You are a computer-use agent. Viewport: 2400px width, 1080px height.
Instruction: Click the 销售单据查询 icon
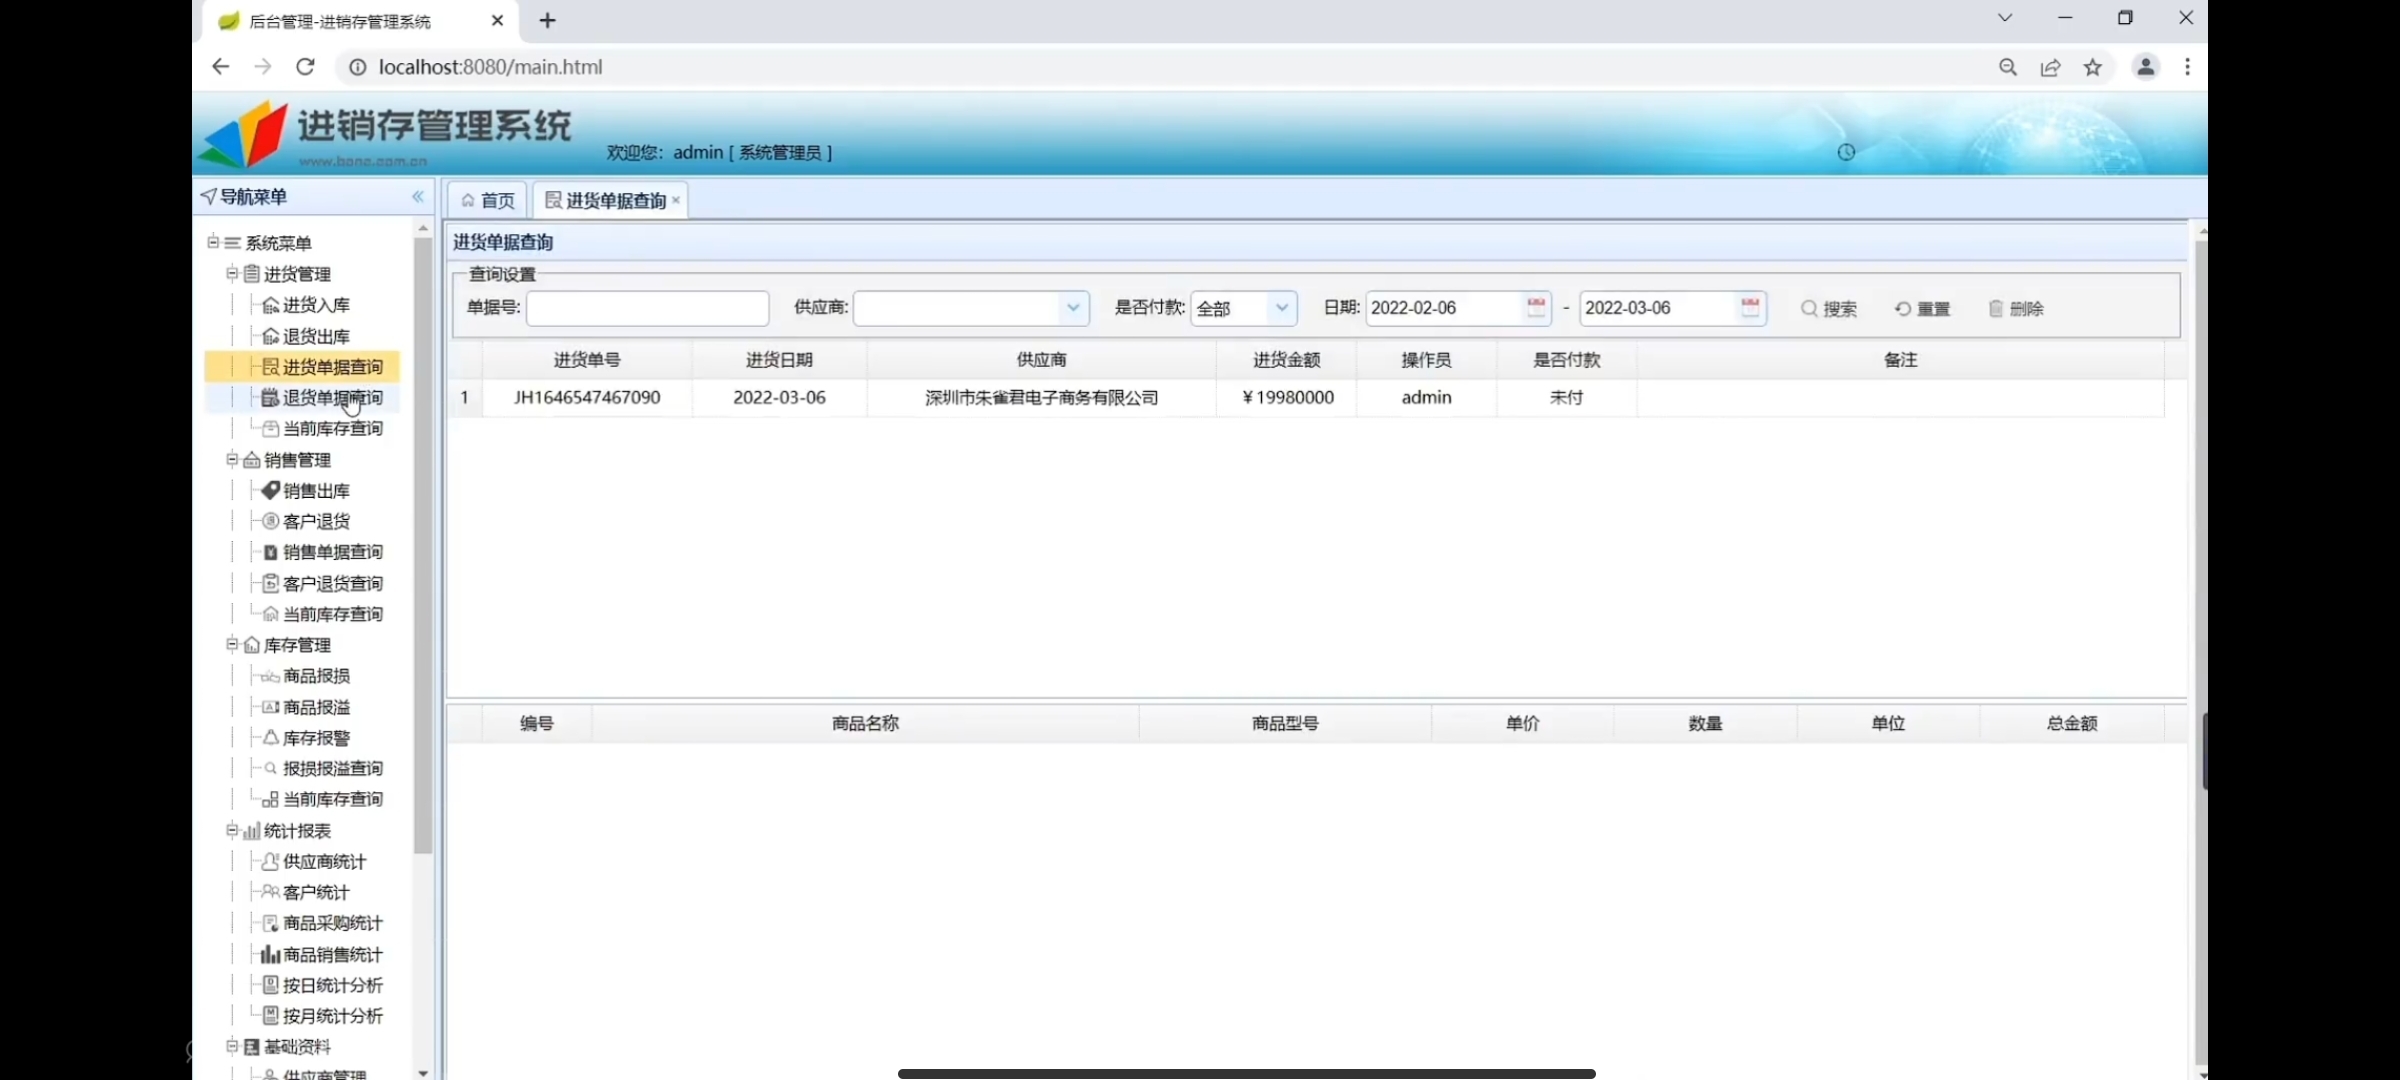coord(270,552)
